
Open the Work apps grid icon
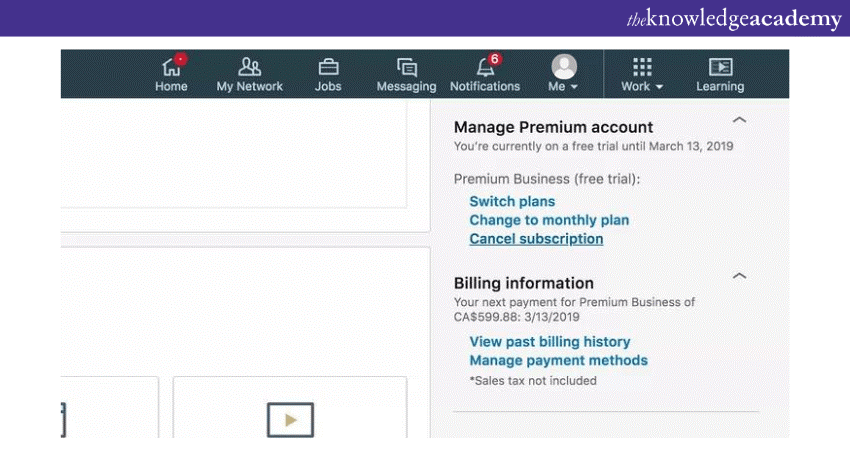click(642, 67)
